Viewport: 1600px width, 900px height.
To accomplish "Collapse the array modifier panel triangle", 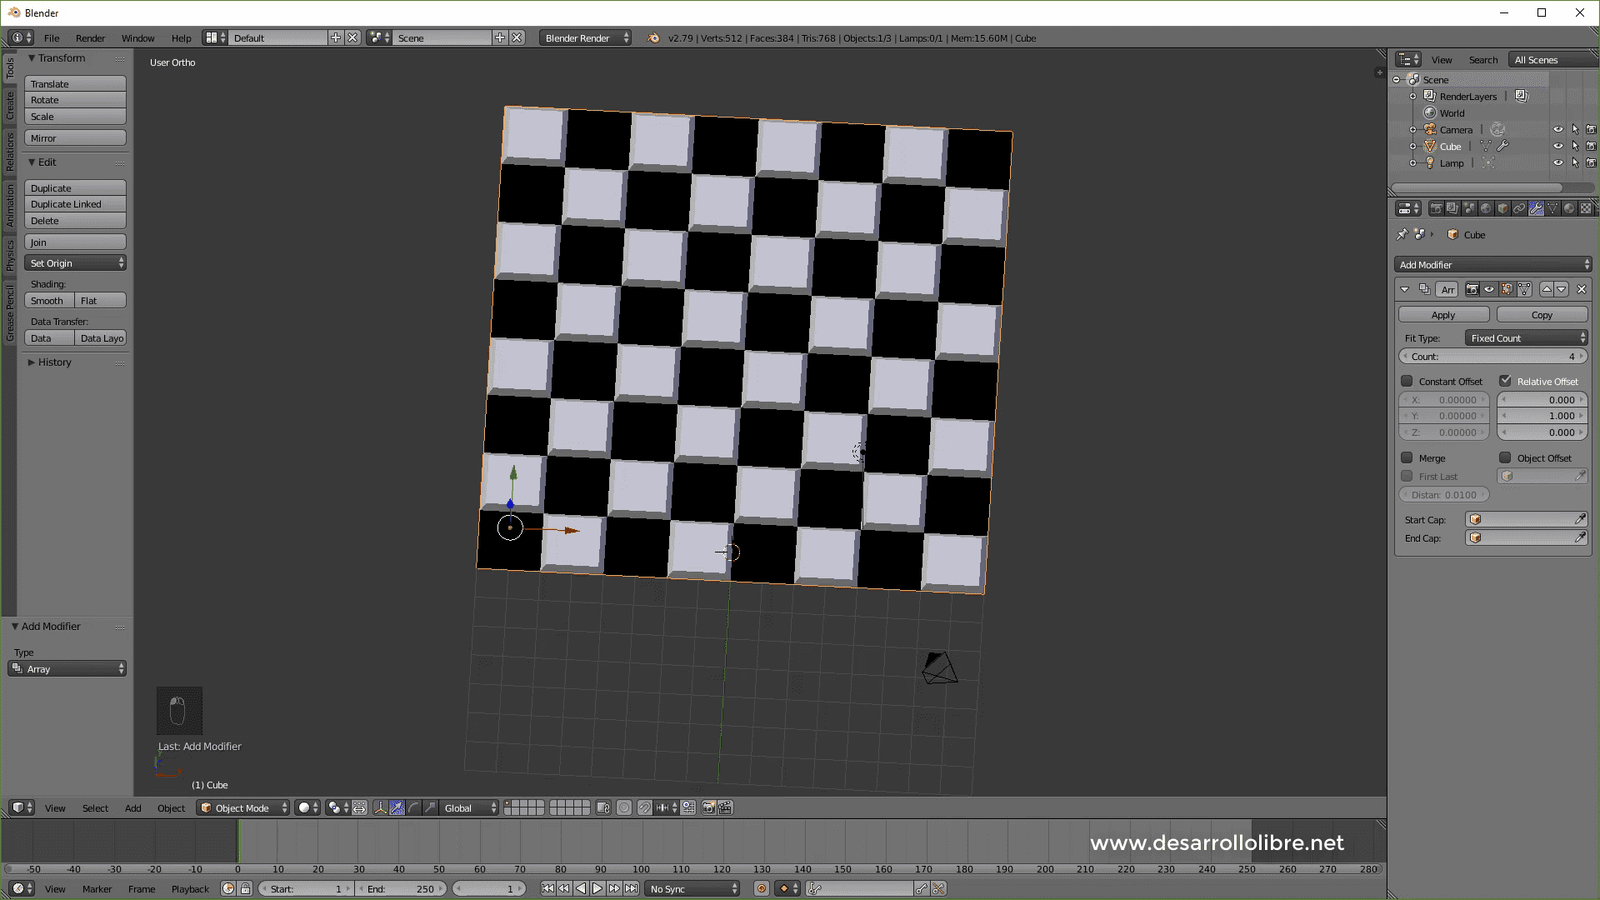I will click(1405, 289).
